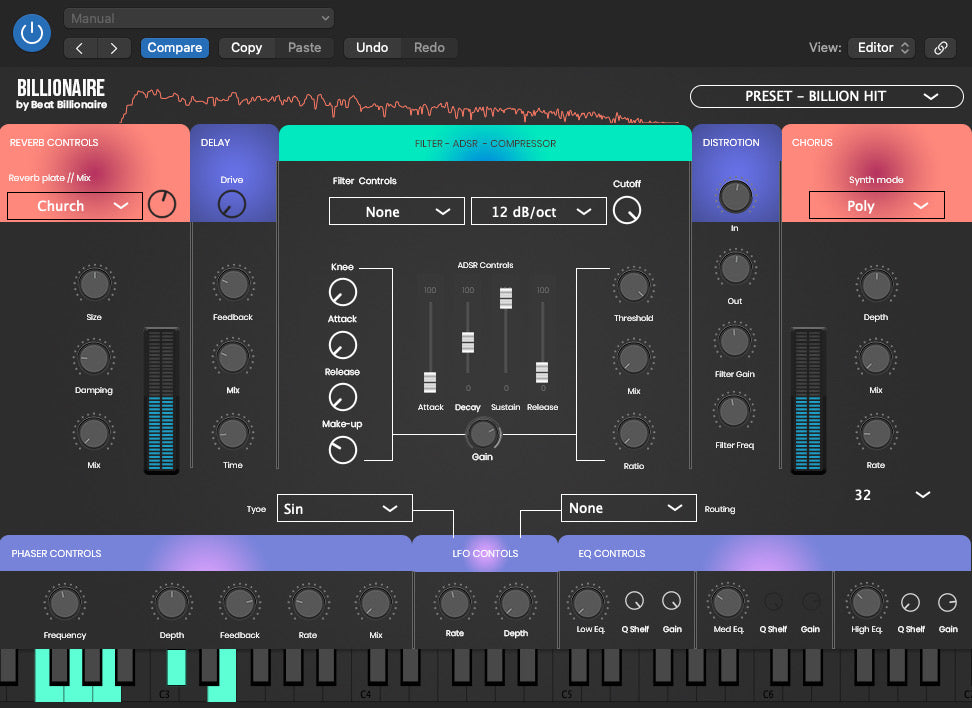Click the ADSR Sustain slider handle
This screenshot has width=972, height=708.
coord(506,298)
